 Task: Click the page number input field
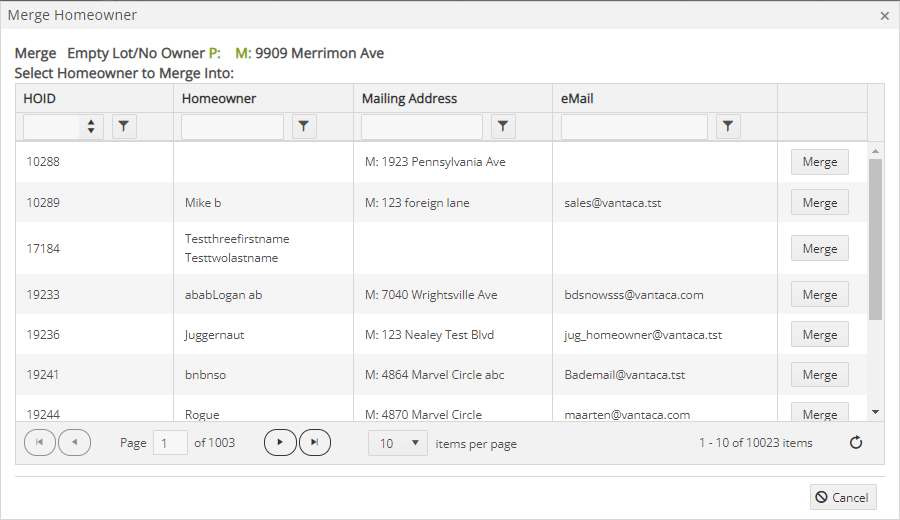click(x=170, y=443)
